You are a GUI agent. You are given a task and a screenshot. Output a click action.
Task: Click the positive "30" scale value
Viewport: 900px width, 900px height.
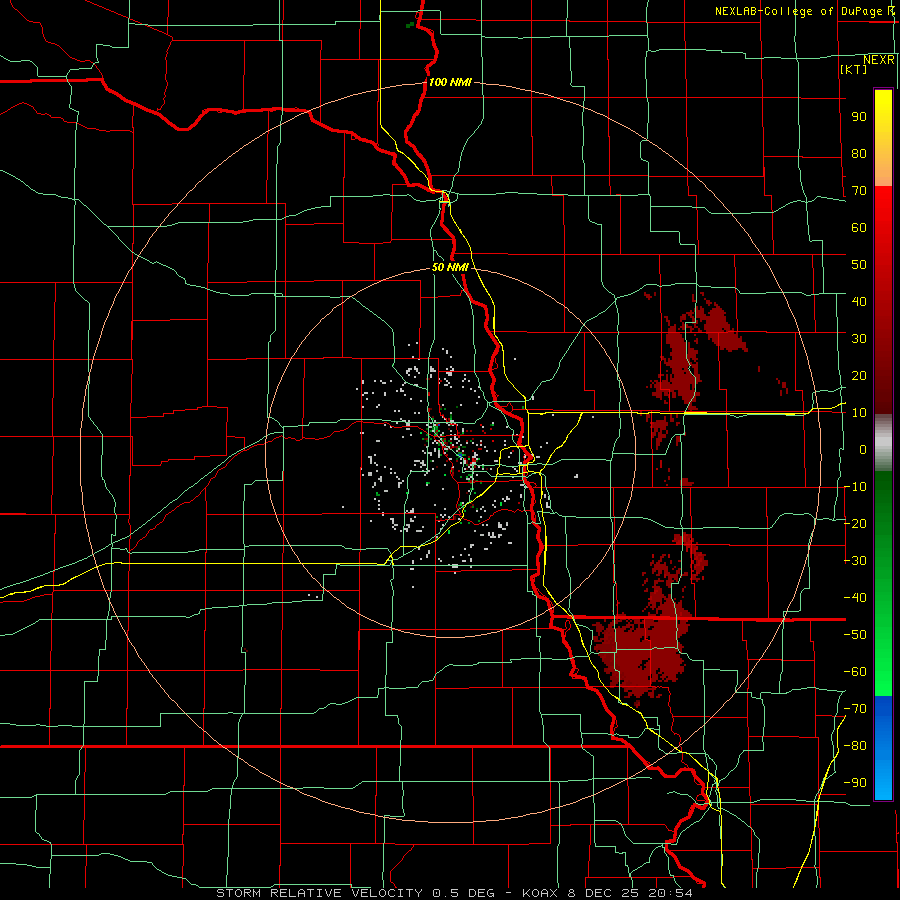click(x=859, y=339)
